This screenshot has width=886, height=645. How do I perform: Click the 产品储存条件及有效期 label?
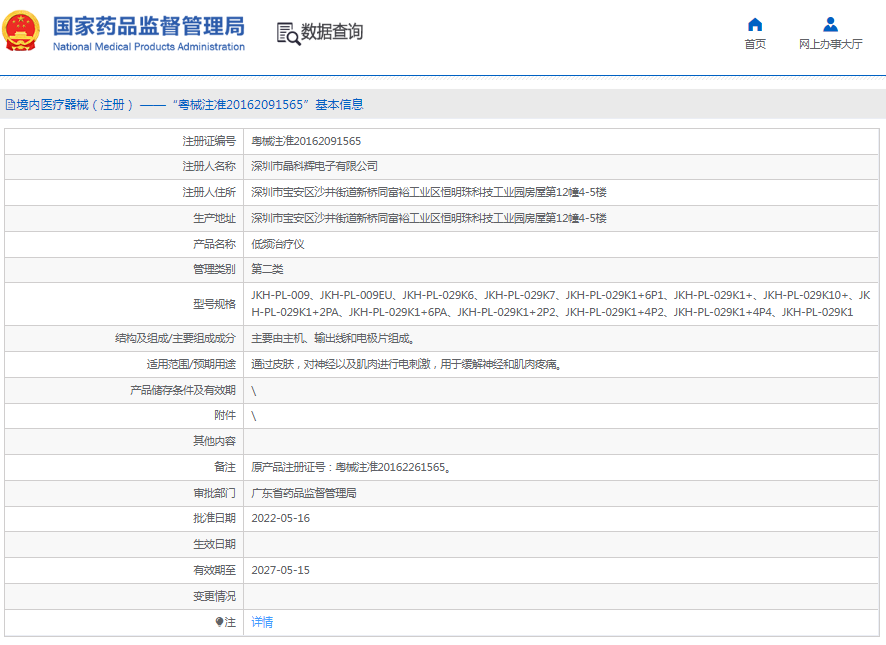tap(183, 390)
